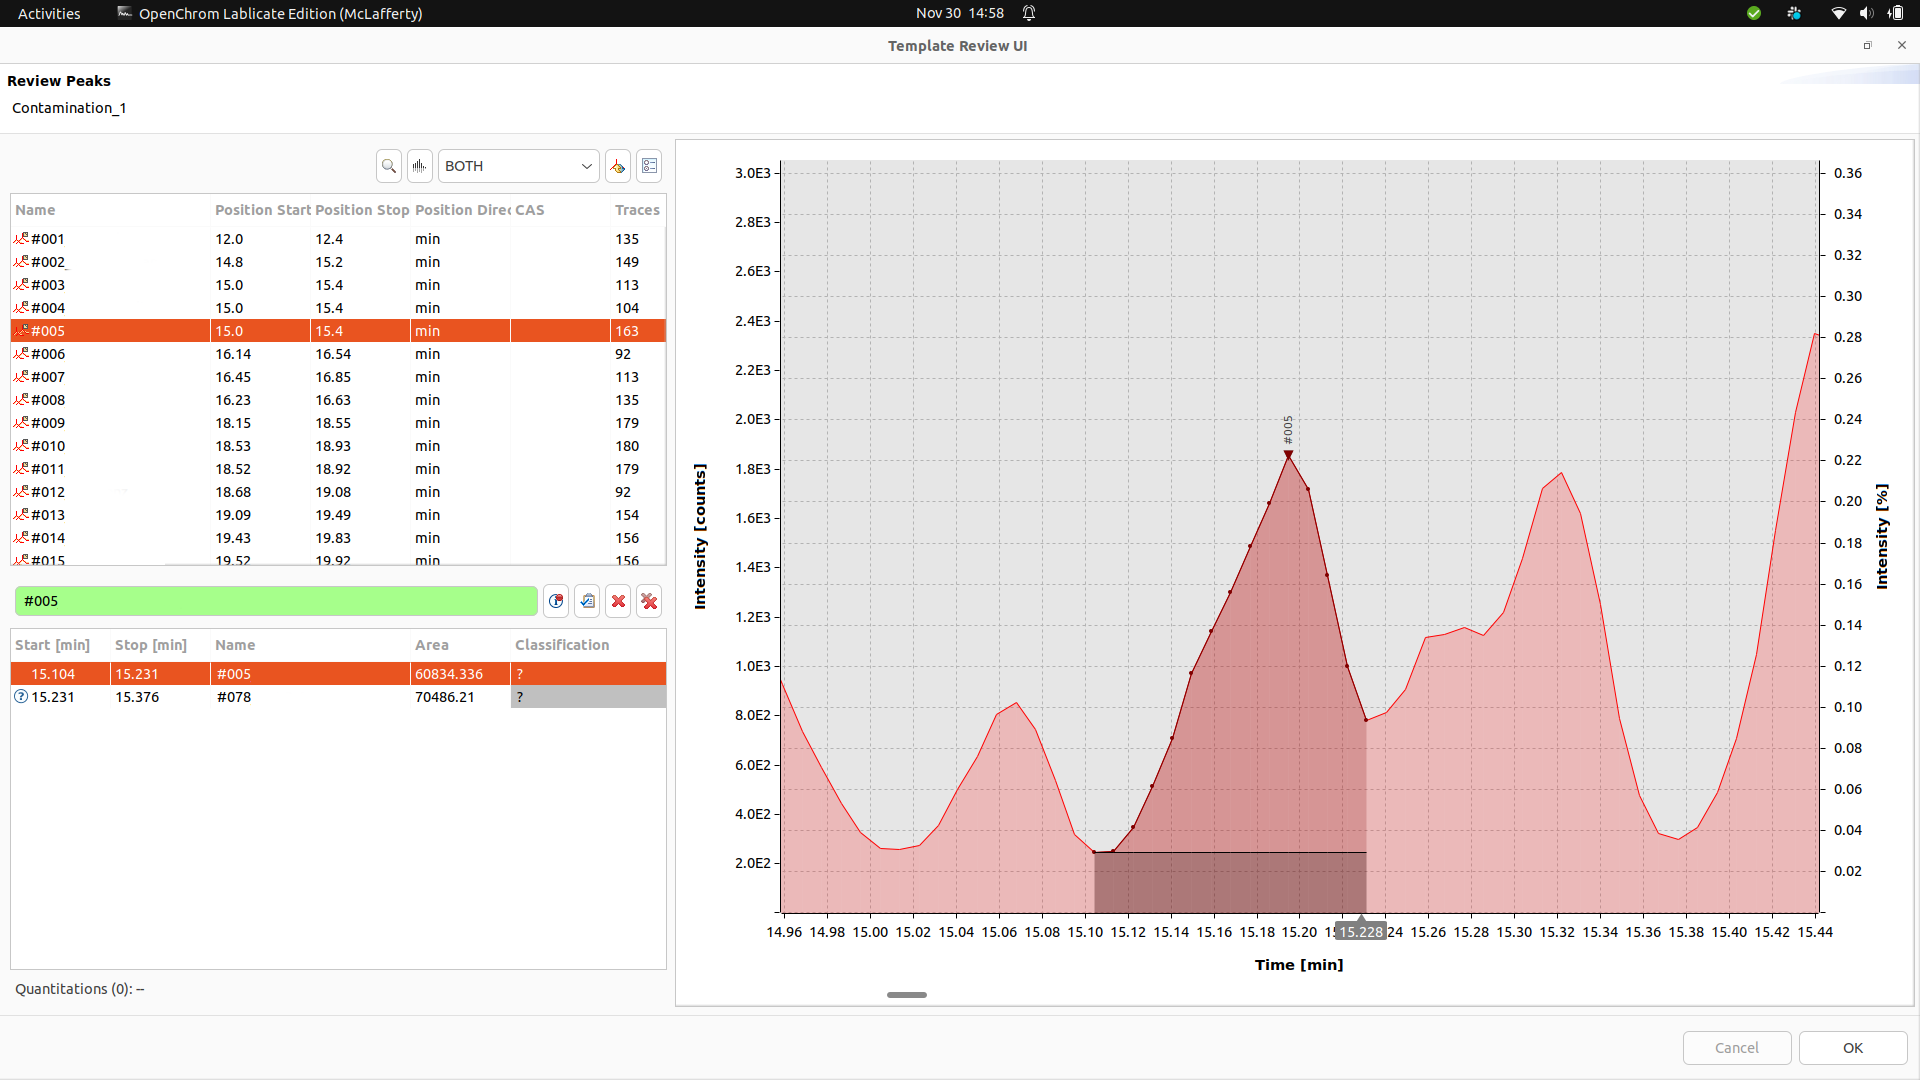Confirm review with the OK button
This screenshot has width=1920, height=1080.
click(x=1850, y=1048)
